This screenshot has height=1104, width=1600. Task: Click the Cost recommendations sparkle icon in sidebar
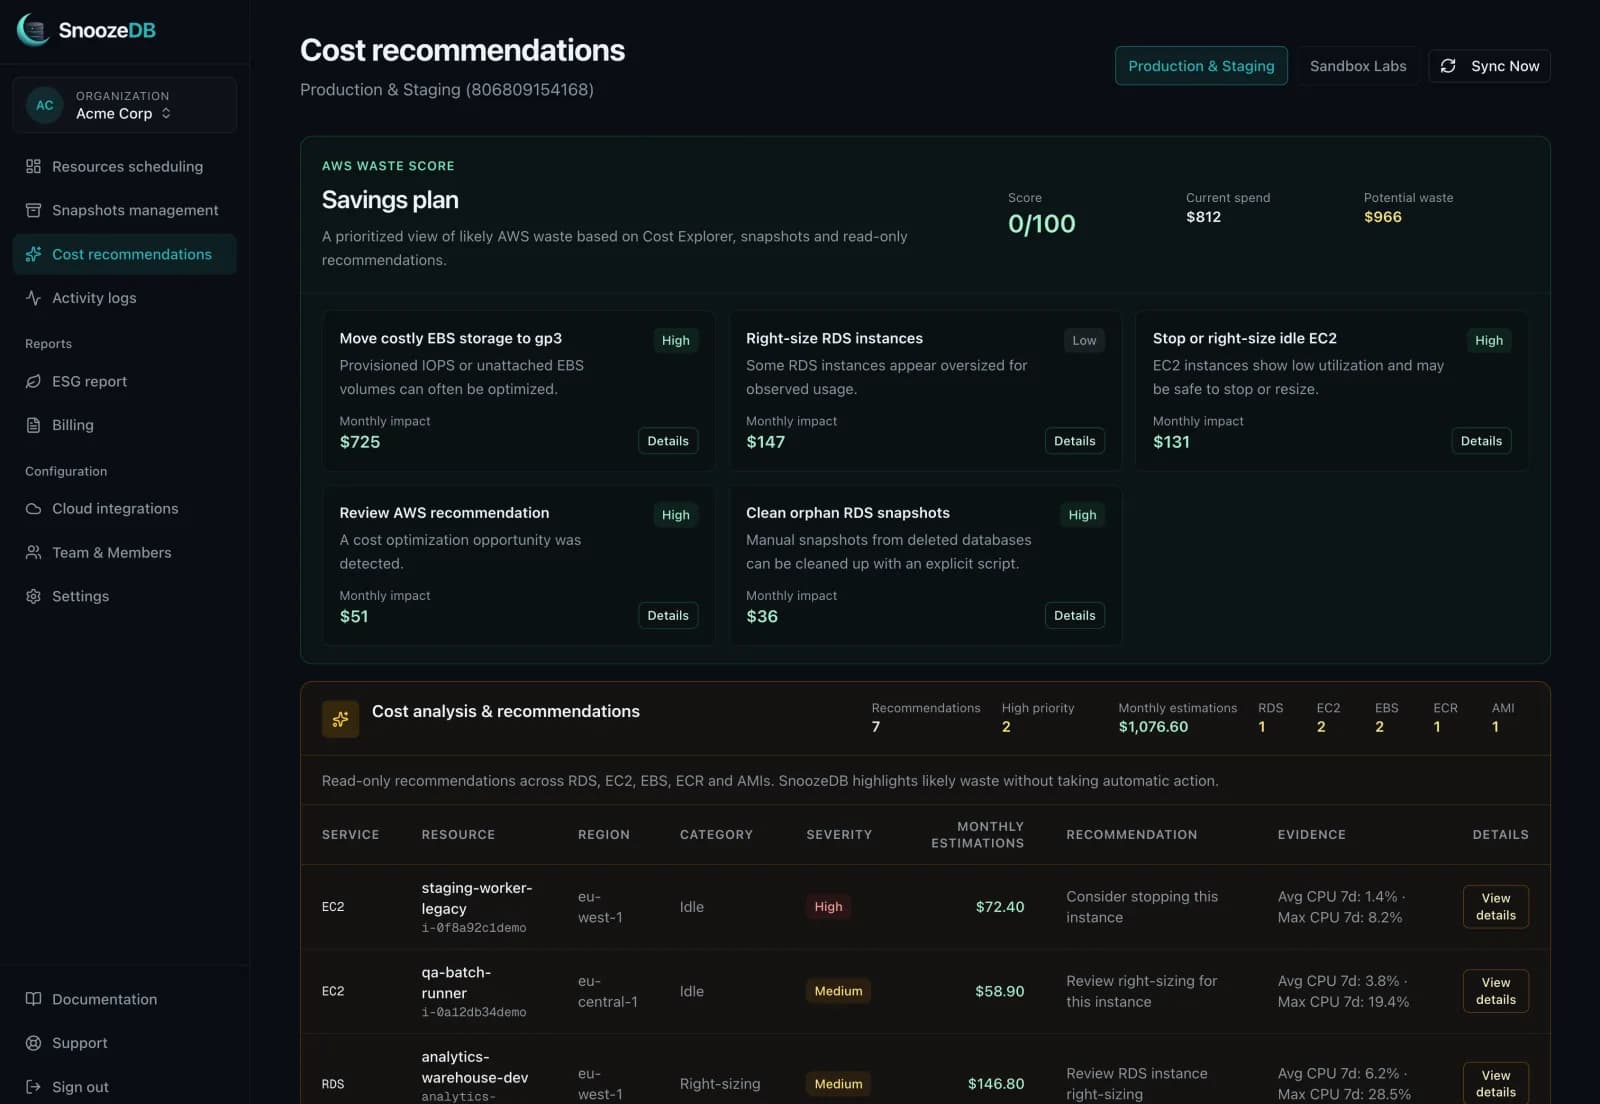pos(33,254)
